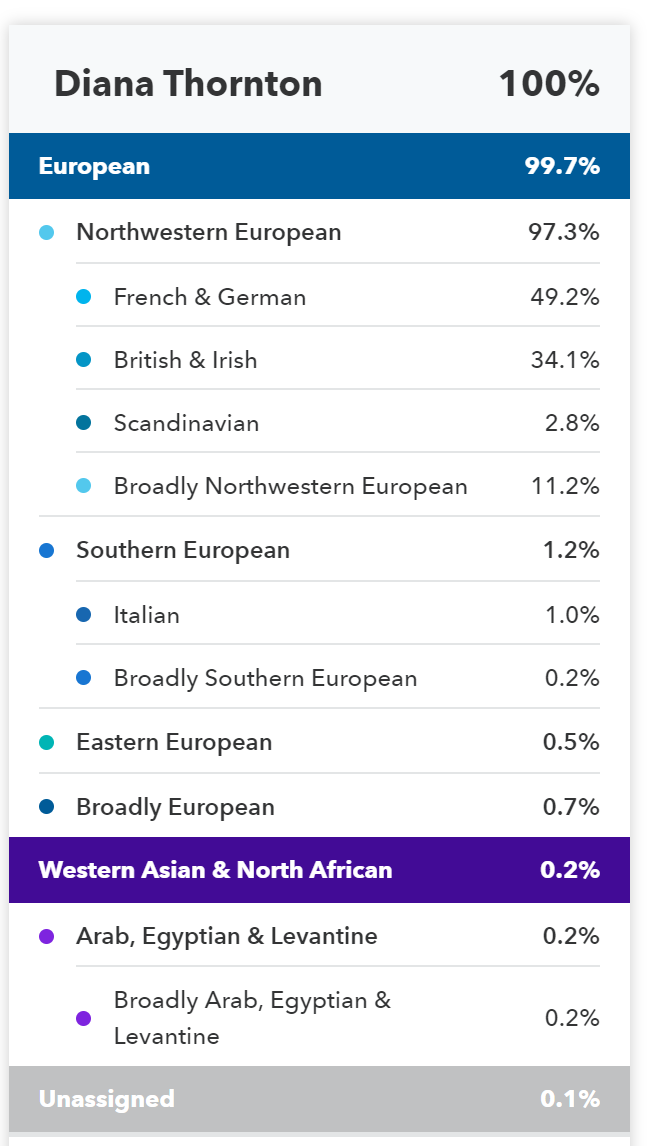Select the Broadly Northwestern European entry
This screenshot has height=1146, width=647.
(x=338, y=486)
